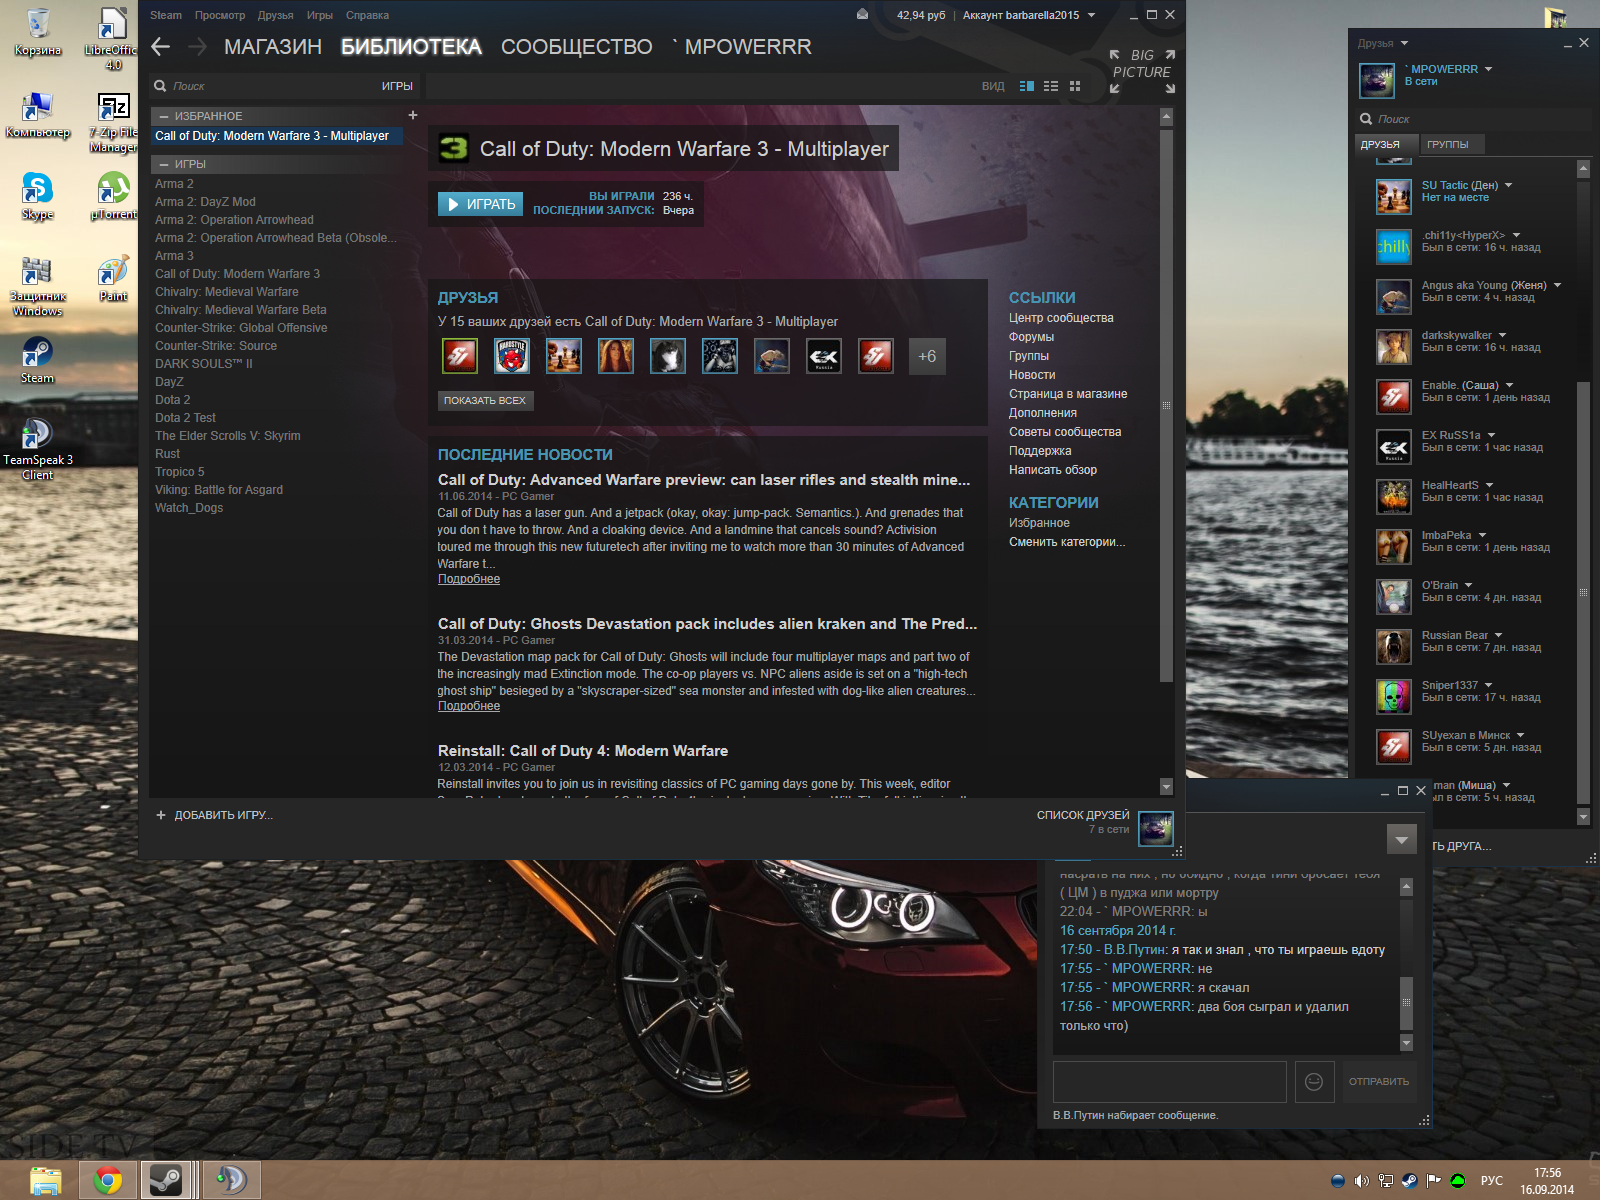Open Подробнее under Advanced Warfare news

(x=469, y=579)
